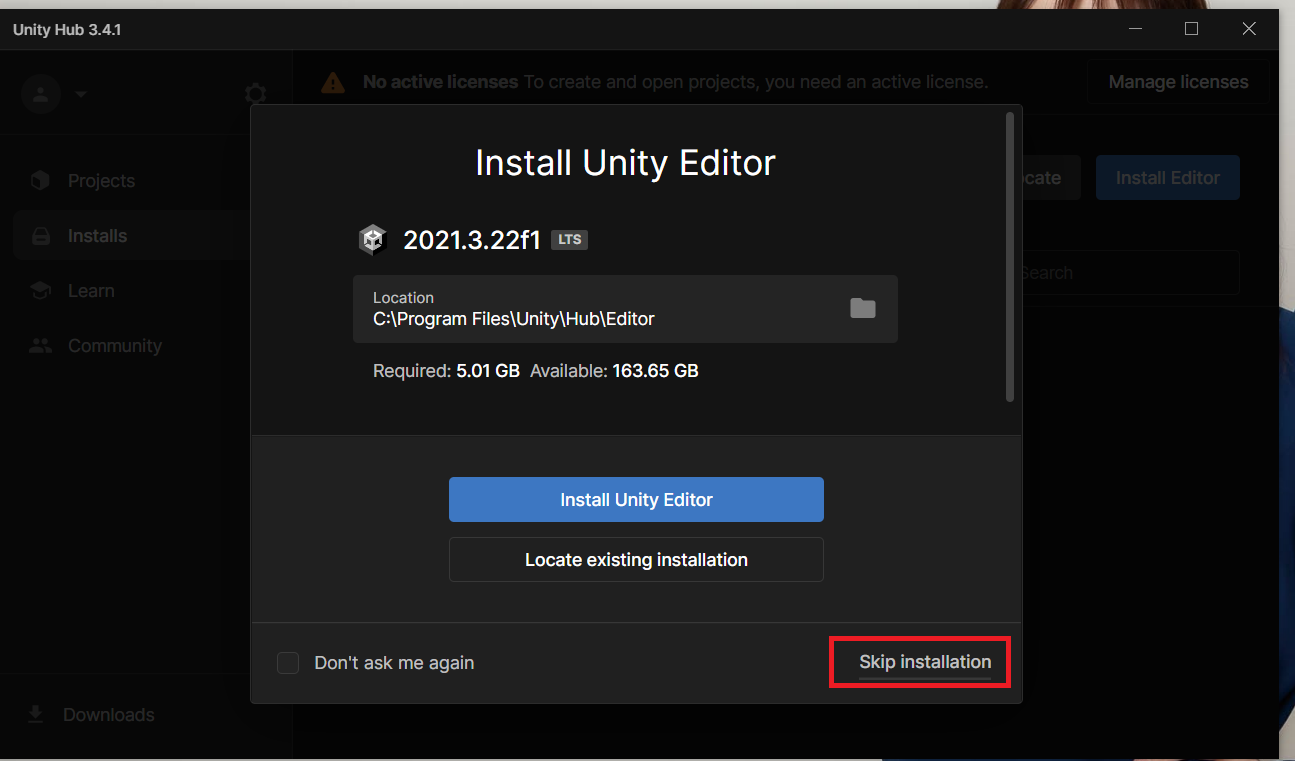
Task: Click the Required 5.01 GB text
Action: [446, 371]
